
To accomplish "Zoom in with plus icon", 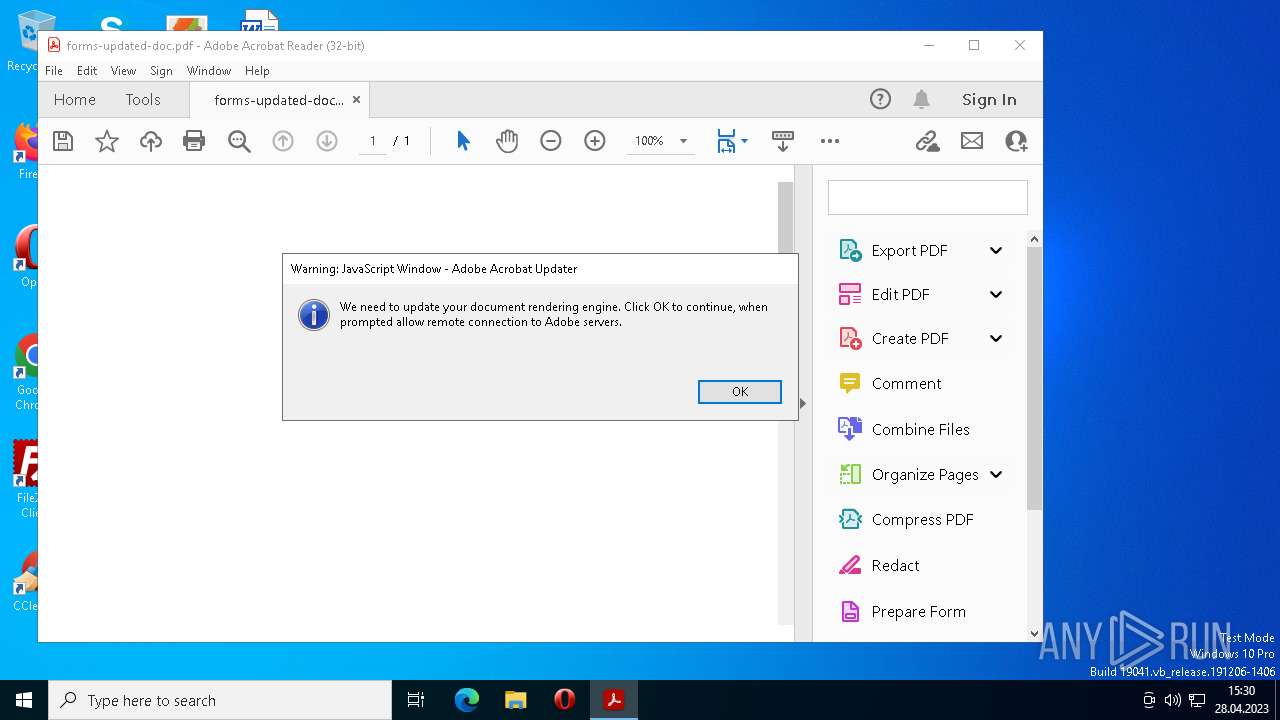I will [x=595, y=141].
